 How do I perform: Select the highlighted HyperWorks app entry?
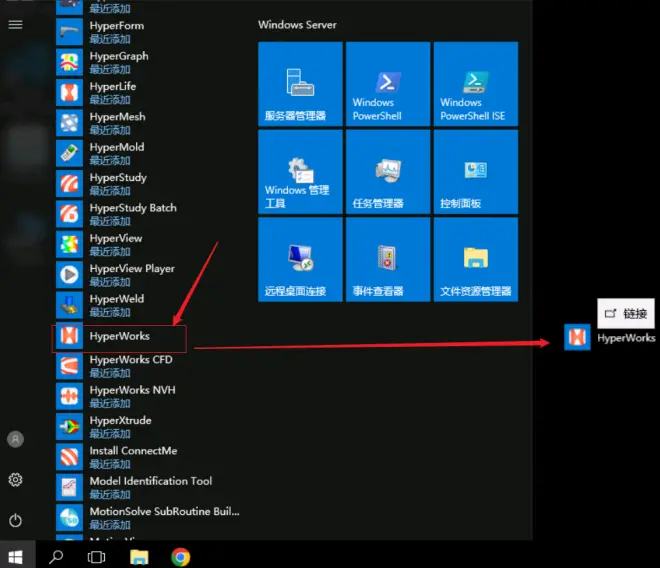point(119,338)
